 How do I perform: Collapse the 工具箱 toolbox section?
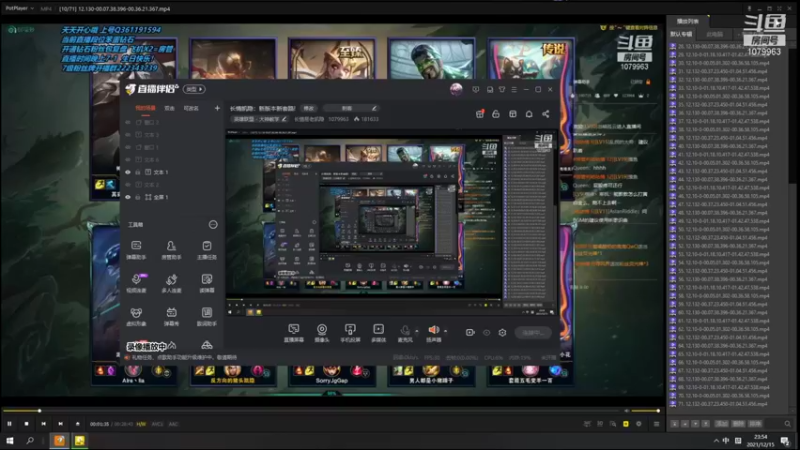tap(213, 224)
